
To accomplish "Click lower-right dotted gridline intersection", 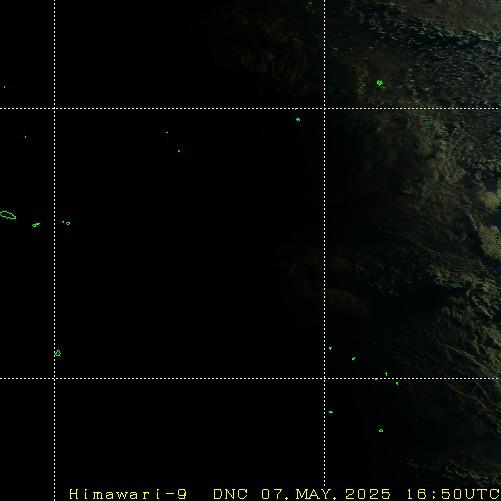I will coord(325,378).
